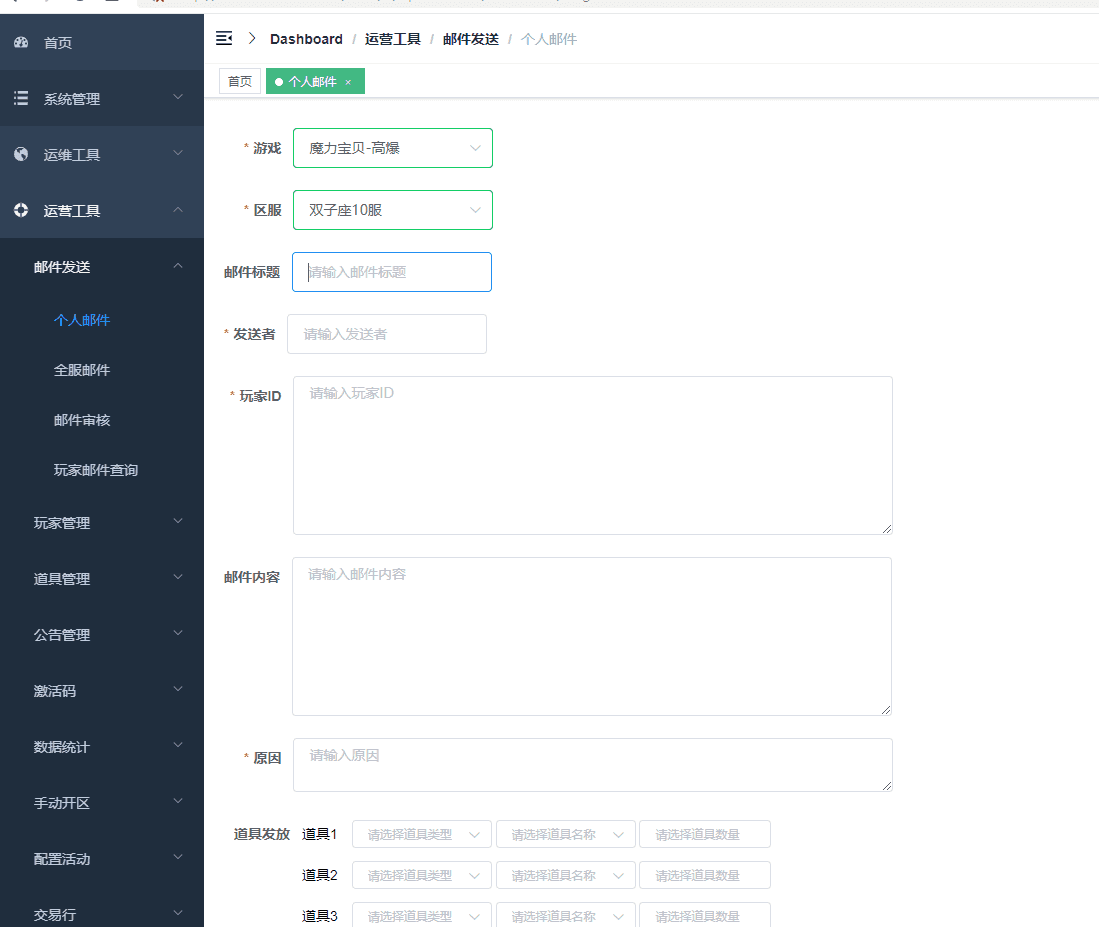Open the 区服 dropdown showing 双子座10服

392,209
